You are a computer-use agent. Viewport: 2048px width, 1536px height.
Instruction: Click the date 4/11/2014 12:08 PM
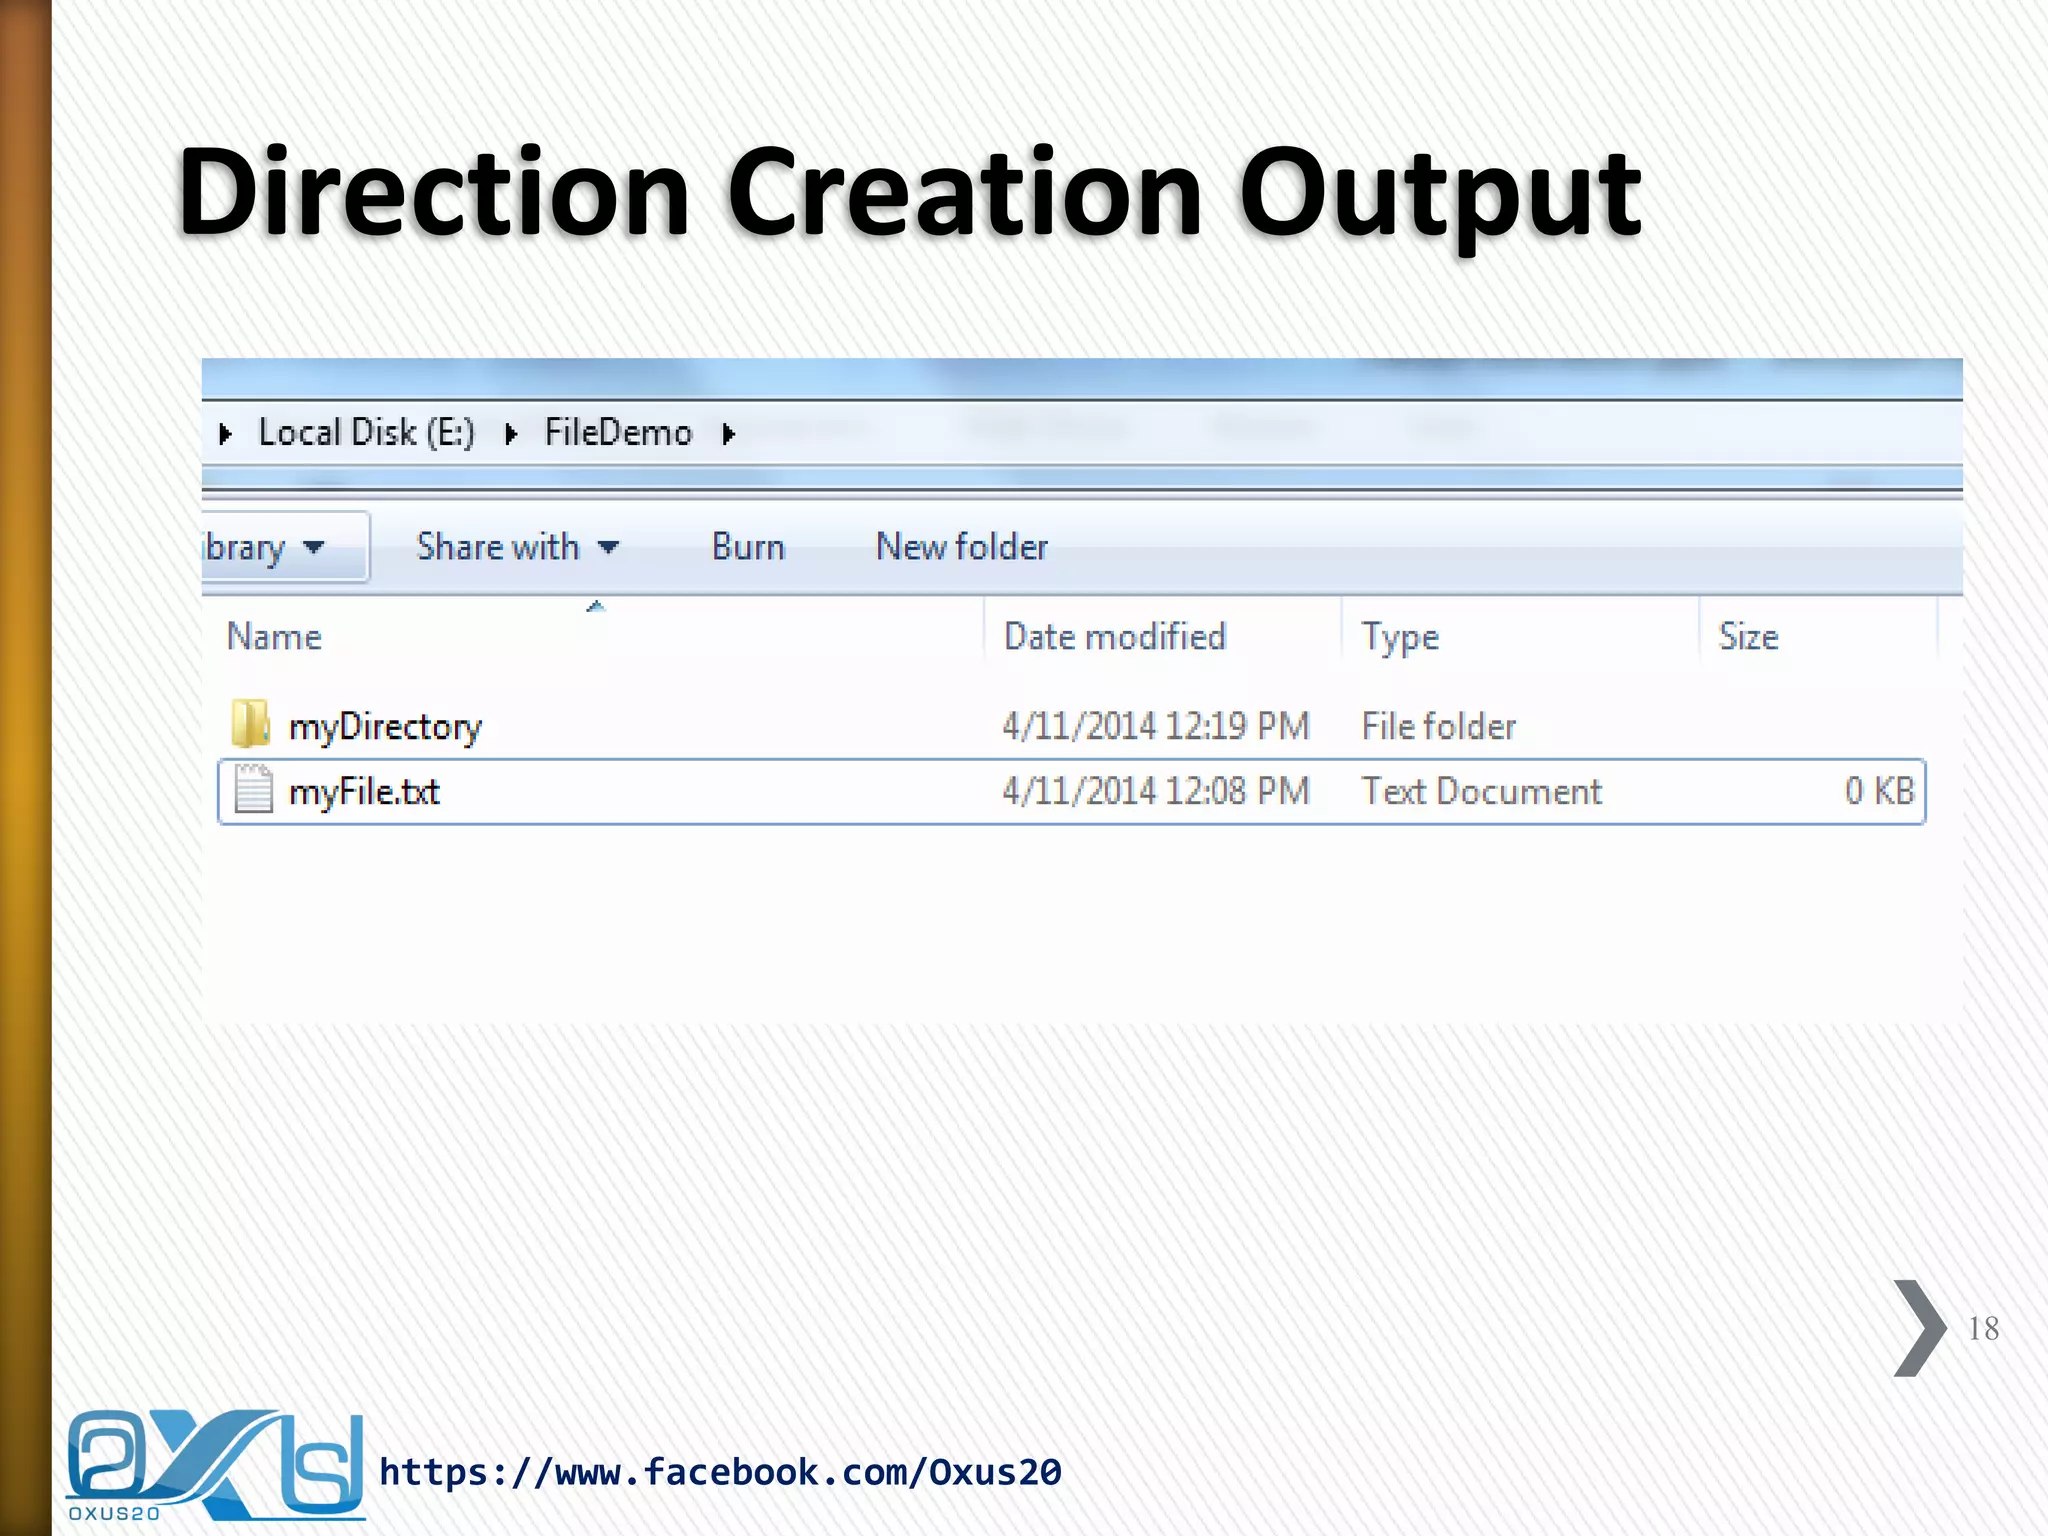[1156, 791]
